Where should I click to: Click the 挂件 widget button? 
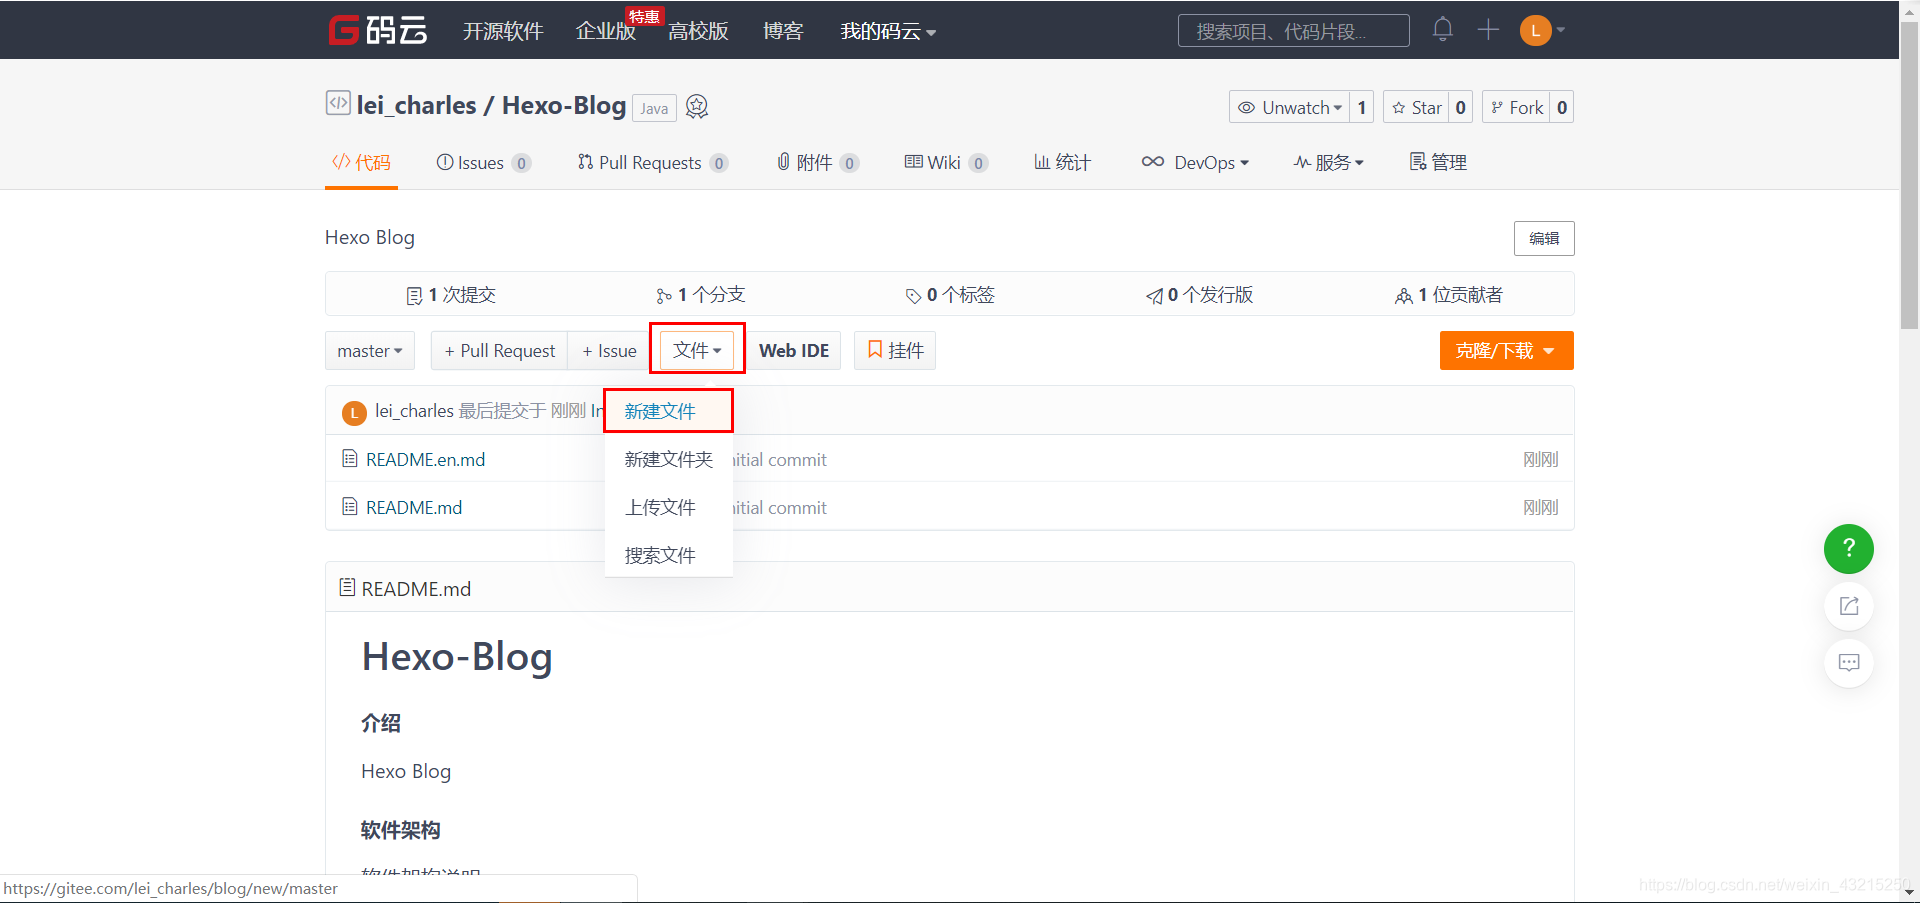coord(895,351)
